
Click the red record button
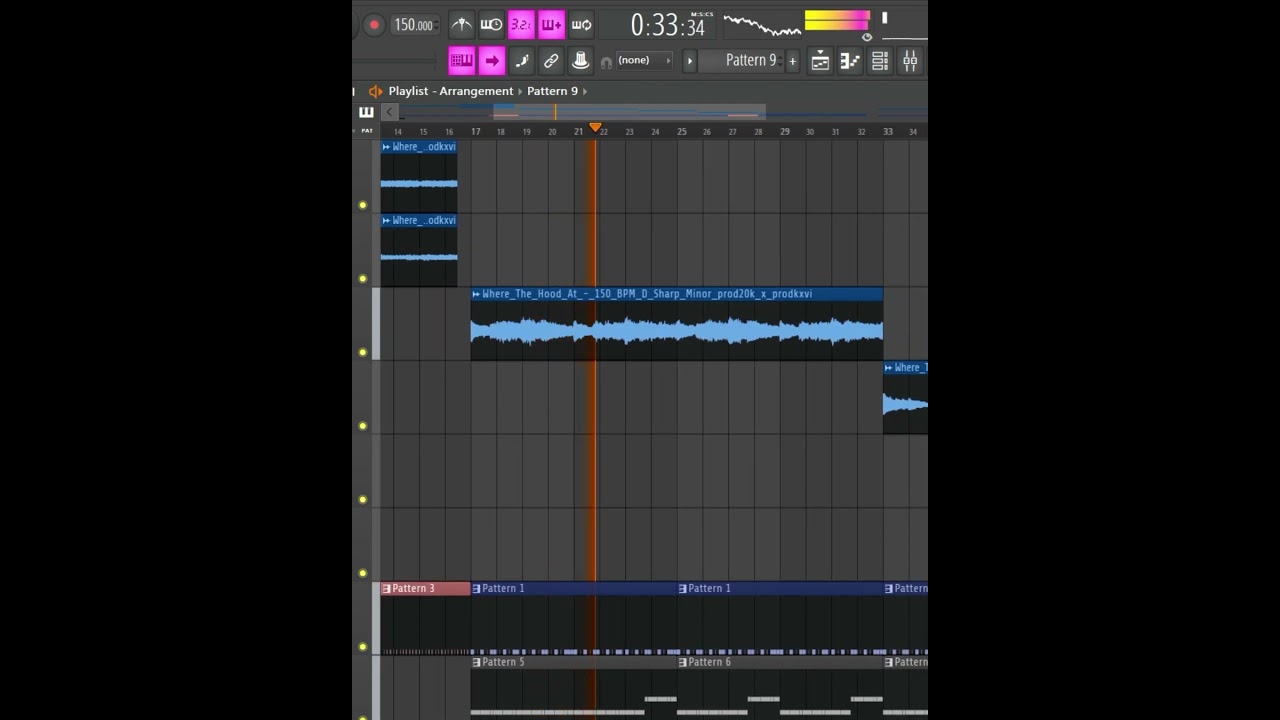(374, 25)
